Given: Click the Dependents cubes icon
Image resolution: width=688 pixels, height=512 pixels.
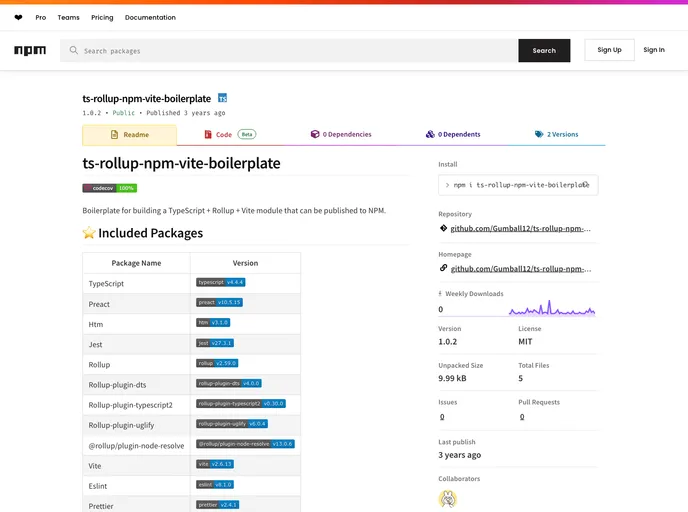Looking at the screenshot, I should point(430,134).
